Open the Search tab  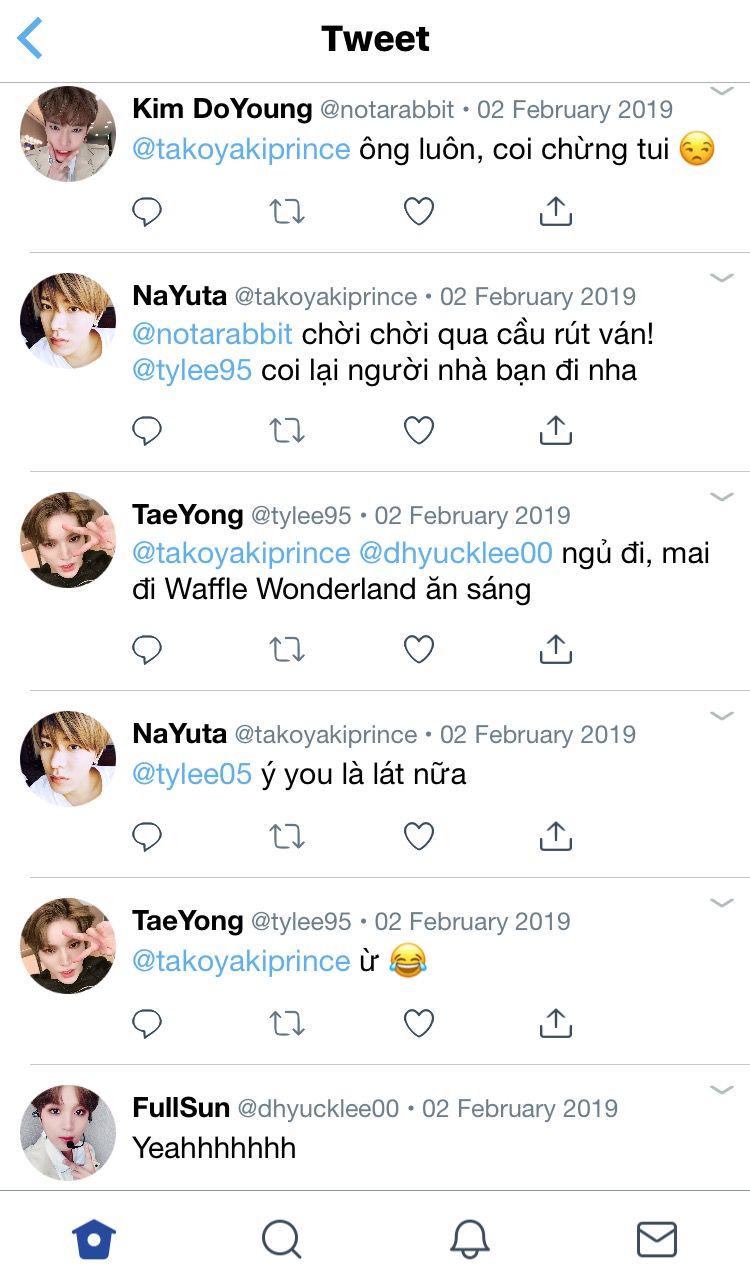tap(281, 1240)
